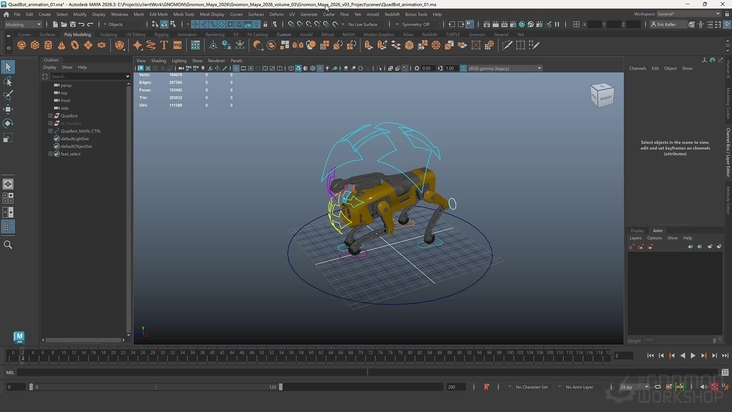Select the arrow Select tool in the toolbox
The width and height of the screenshot is (732, 412).
[x=8, y=67]
